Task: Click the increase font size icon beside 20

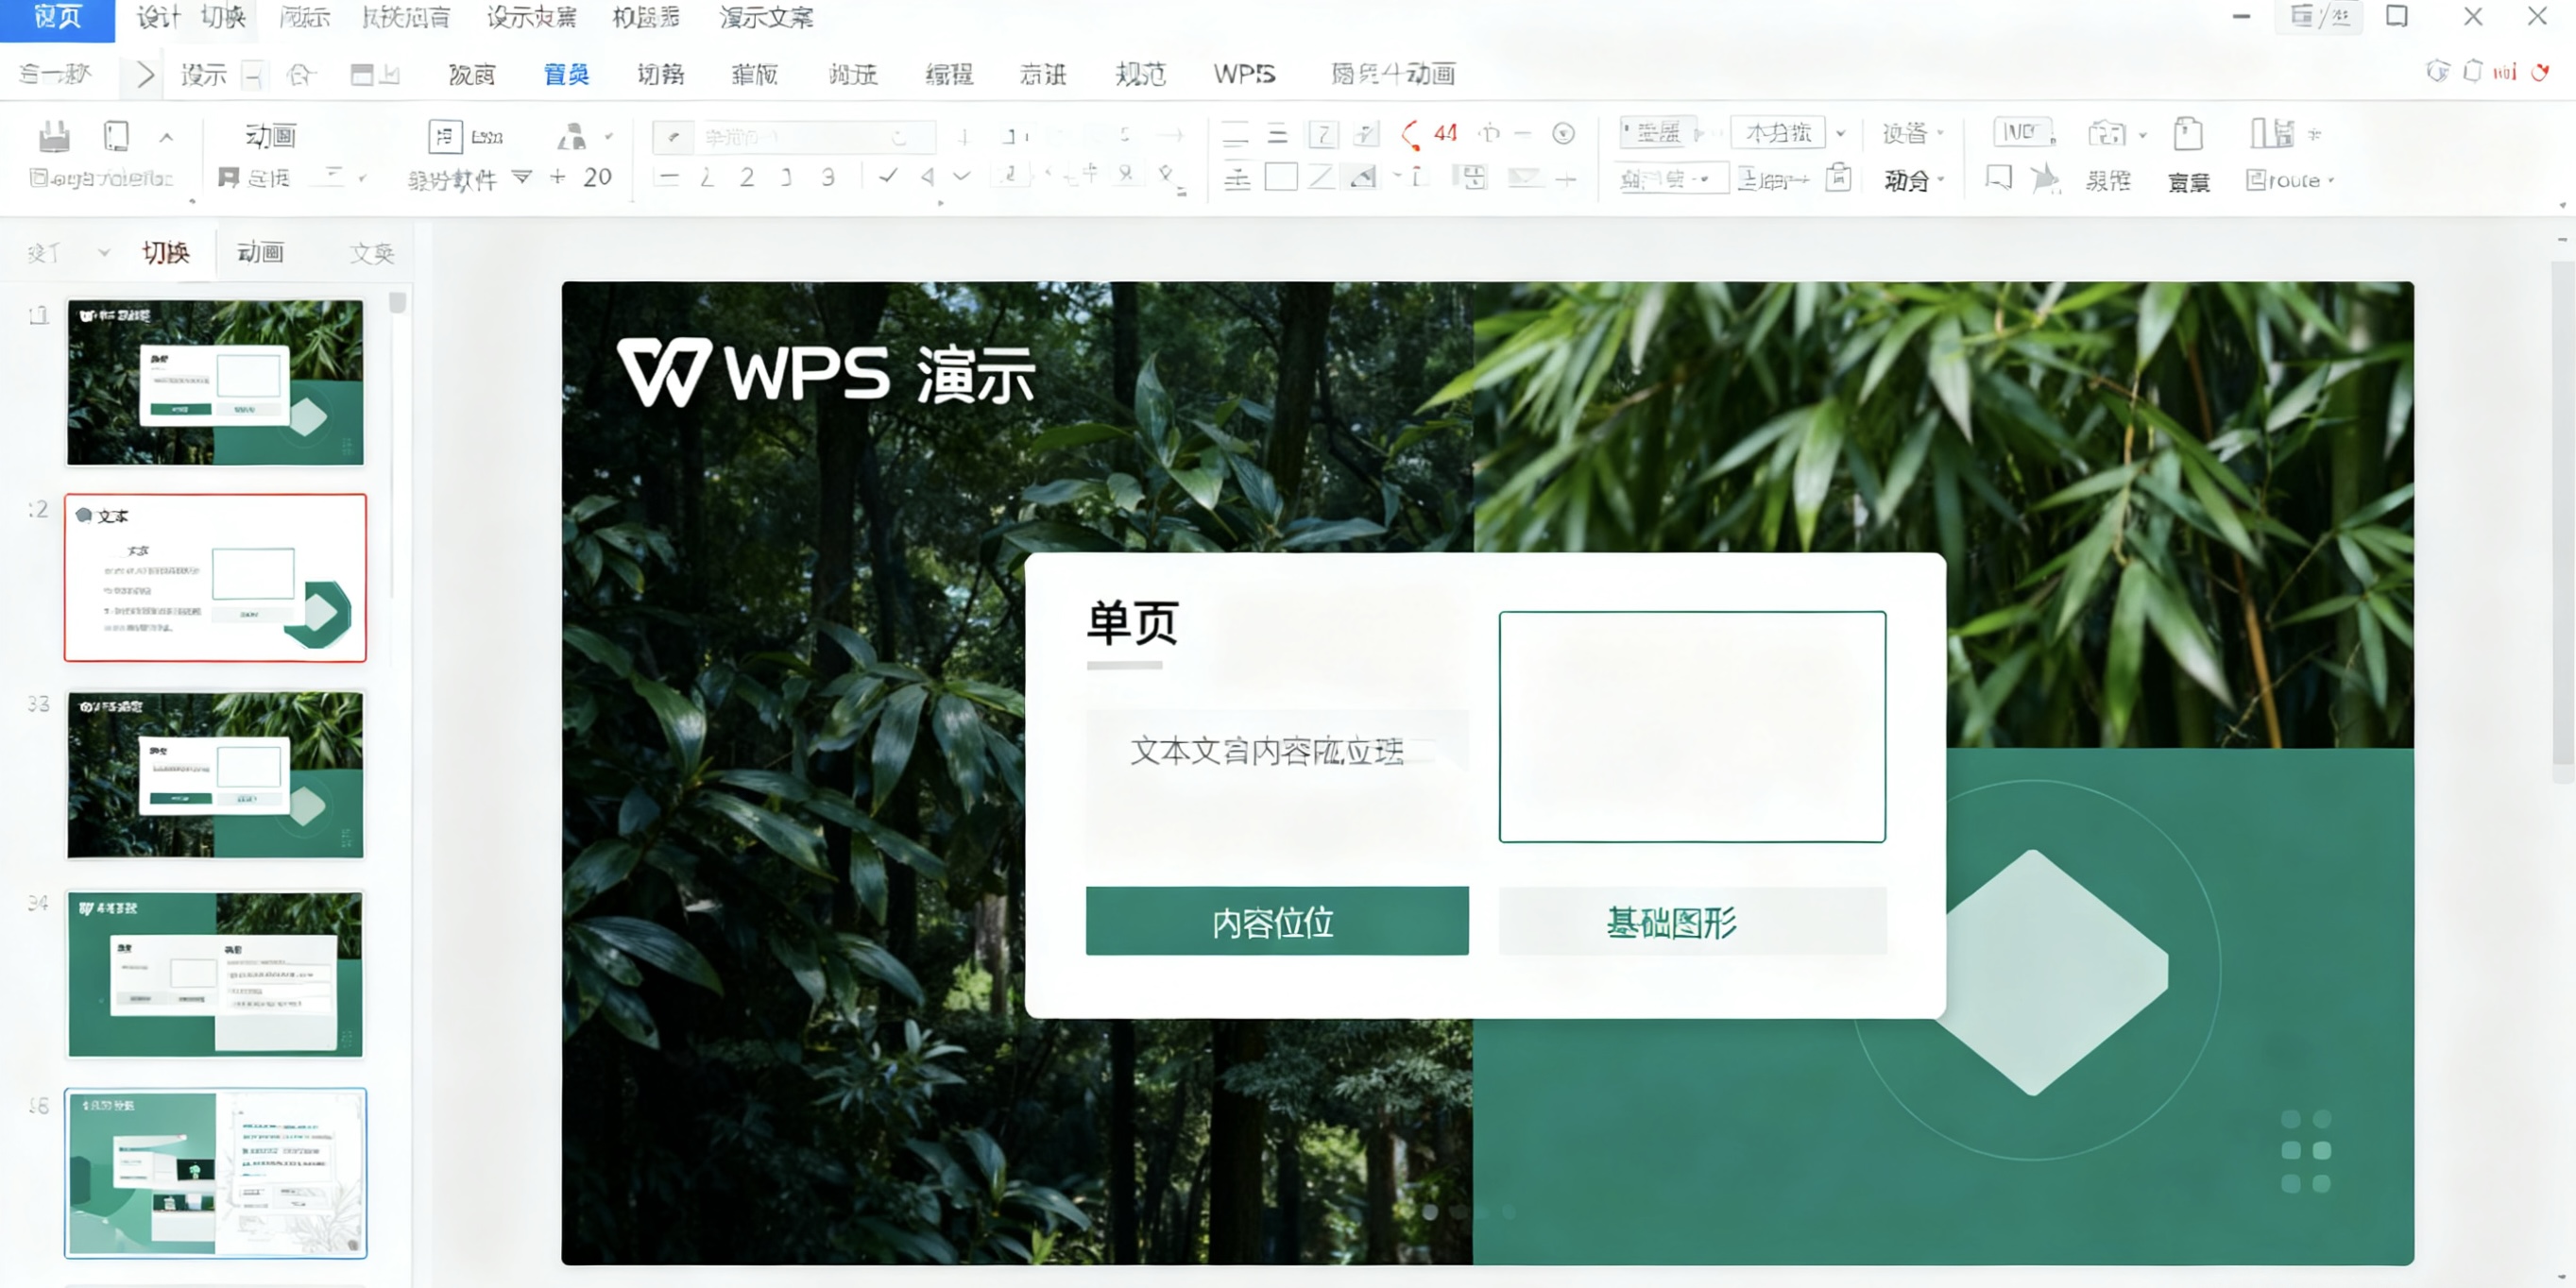Action: pos(558,177)
